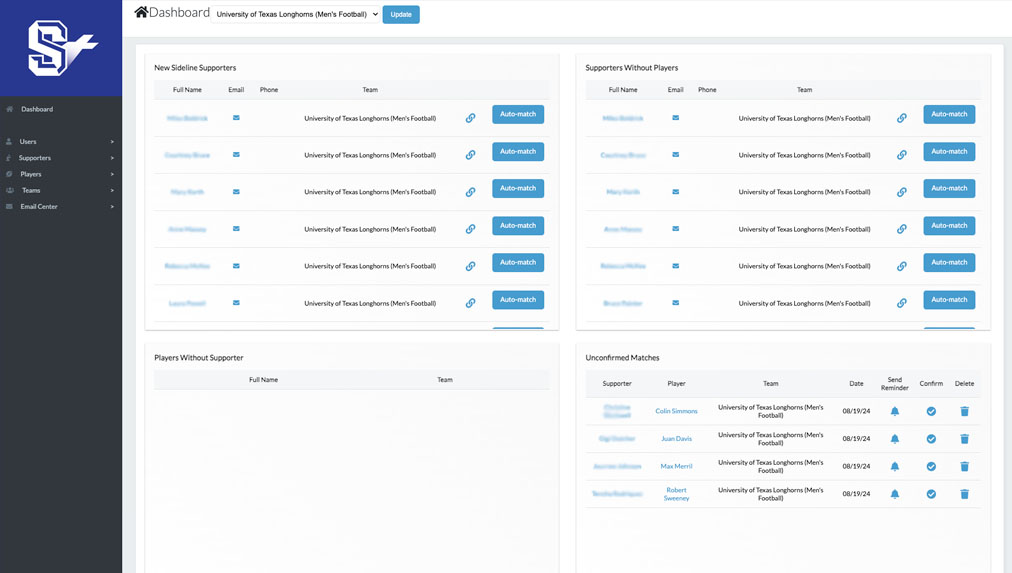
Task: Click email icon in first New Sideline Supporters row
Action: (x=236, y=118)
